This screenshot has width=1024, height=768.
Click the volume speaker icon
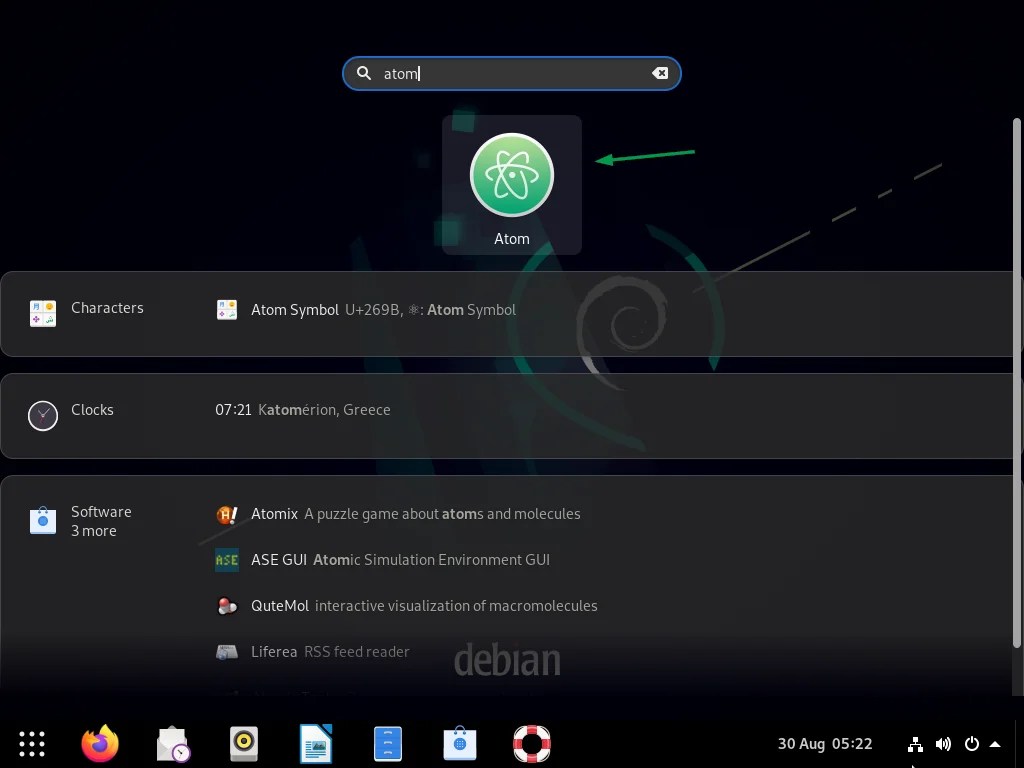point(943,744)
